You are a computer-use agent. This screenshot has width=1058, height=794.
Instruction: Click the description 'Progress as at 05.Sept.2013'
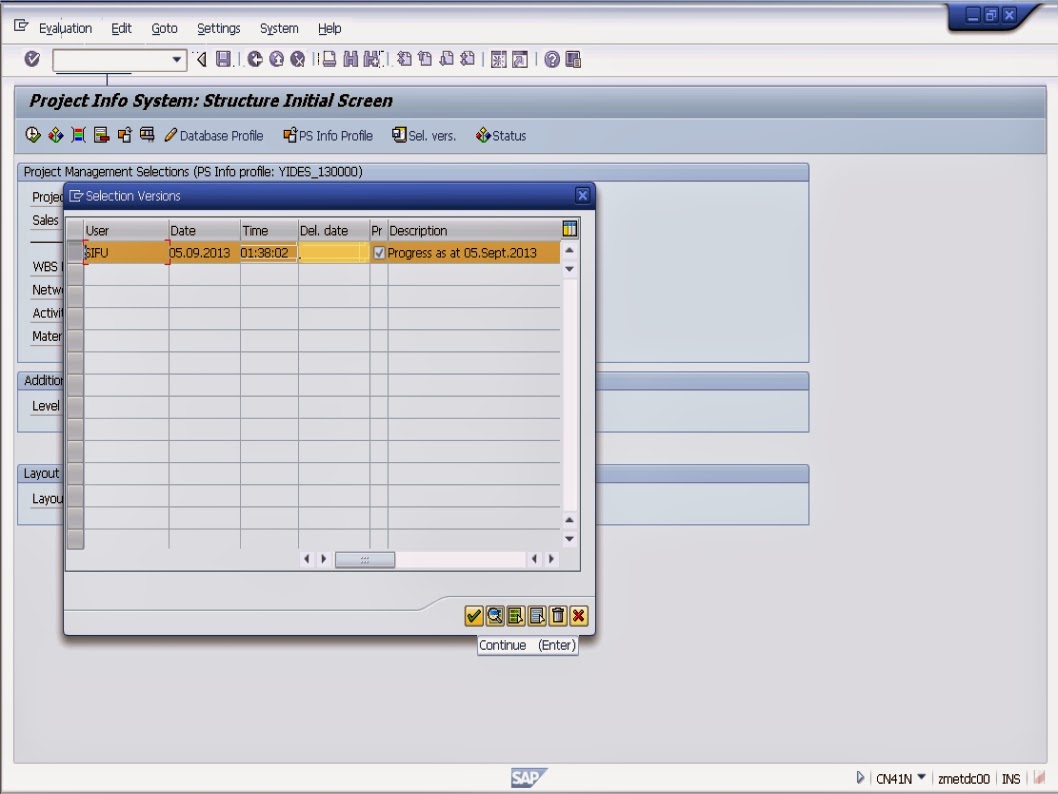coord(462,253)
